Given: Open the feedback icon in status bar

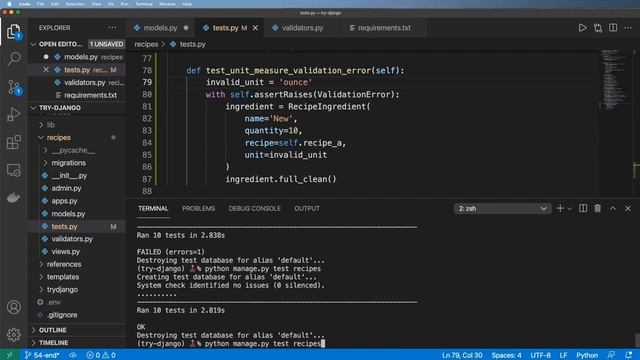Looking at the screenshot, I should point(611,355).
